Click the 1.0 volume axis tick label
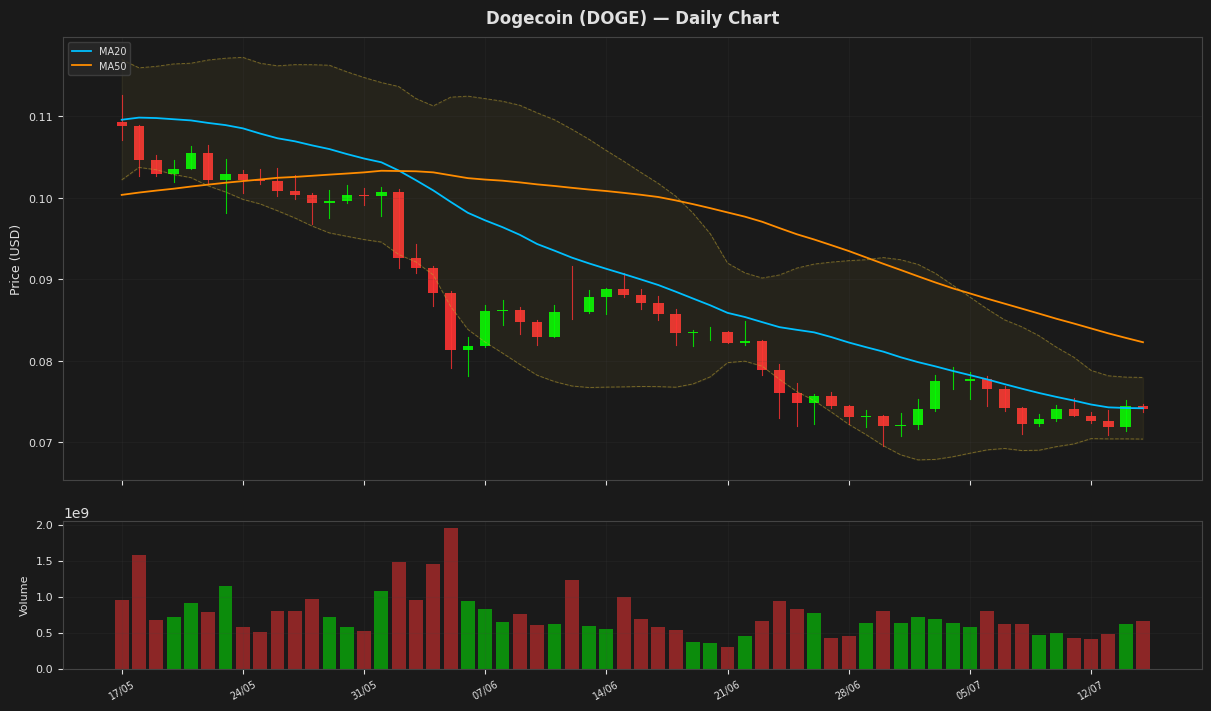This screenshot has width=1211, height=711. click(45, 598)
